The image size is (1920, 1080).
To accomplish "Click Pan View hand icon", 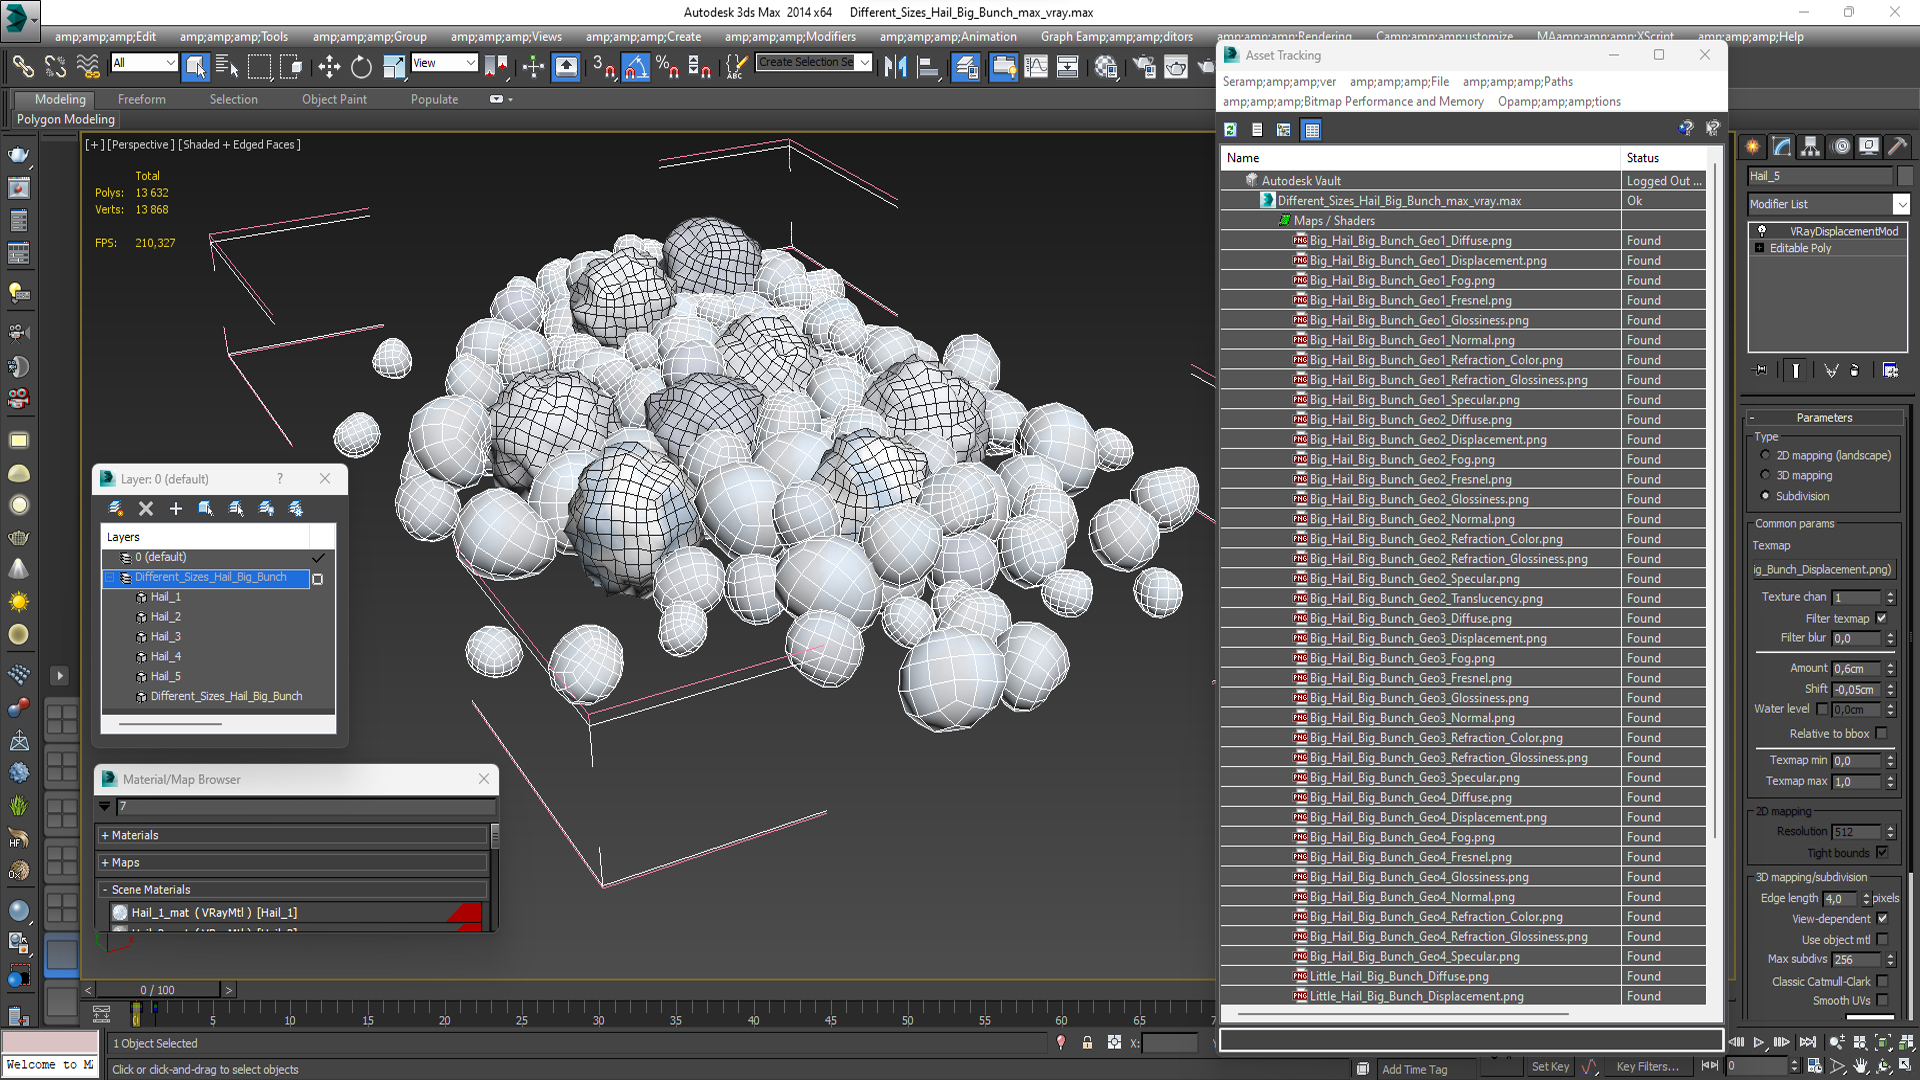I will click(1860, 1066).
